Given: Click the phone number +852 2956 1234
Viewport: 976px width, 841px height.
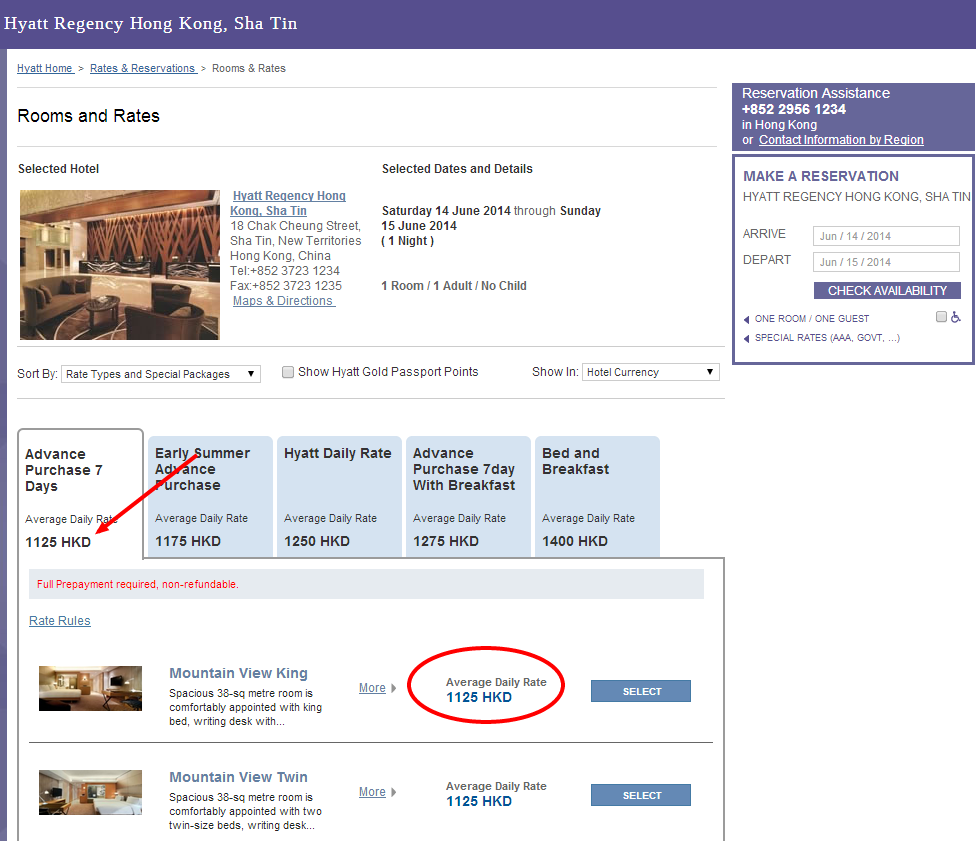Looking at the screenshot, I should [794, 109].
